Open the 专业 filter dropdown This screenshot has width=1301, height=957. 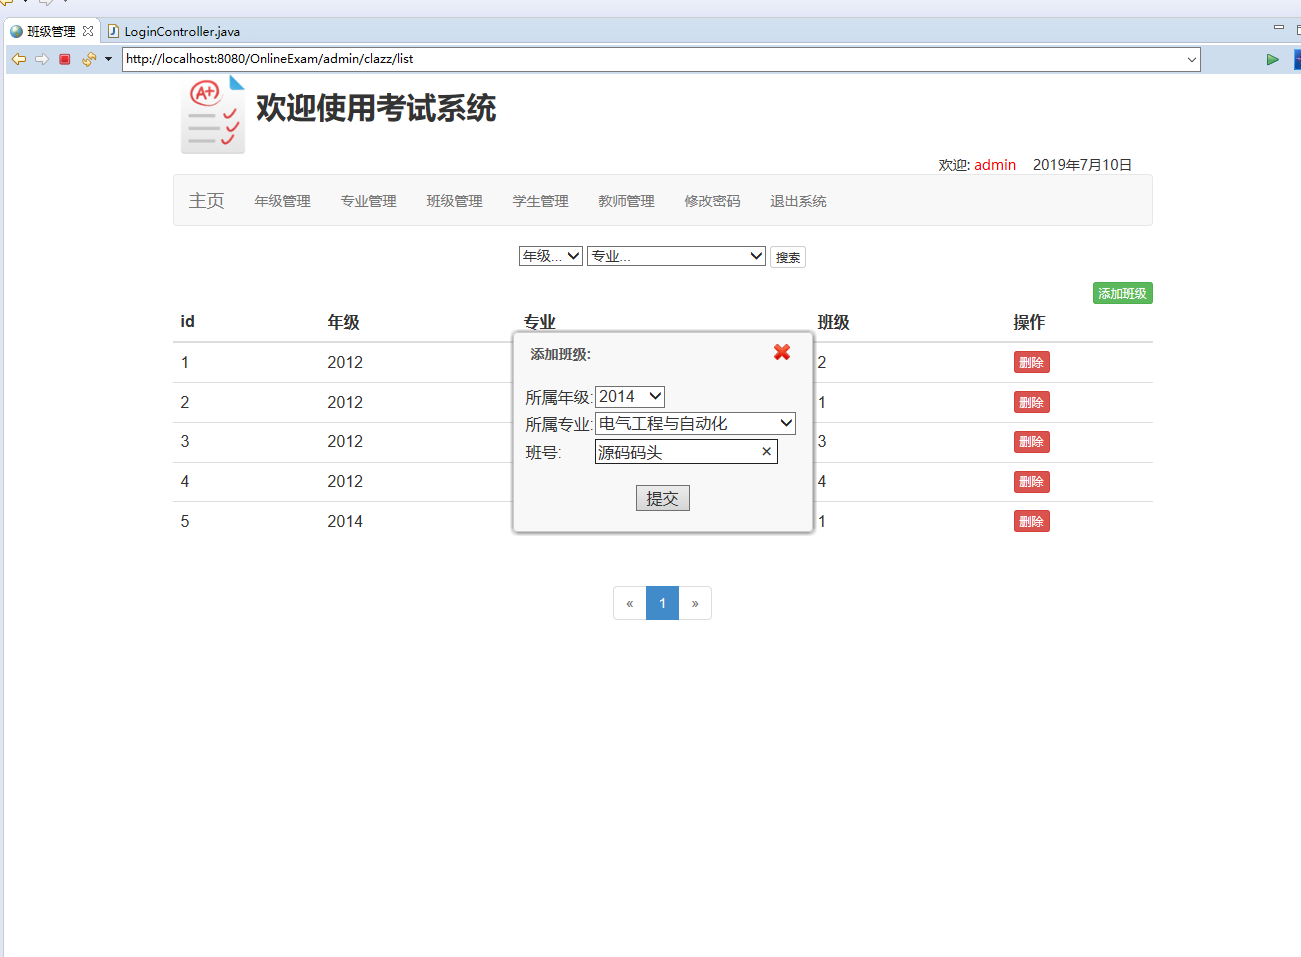[x=676, y=256]
